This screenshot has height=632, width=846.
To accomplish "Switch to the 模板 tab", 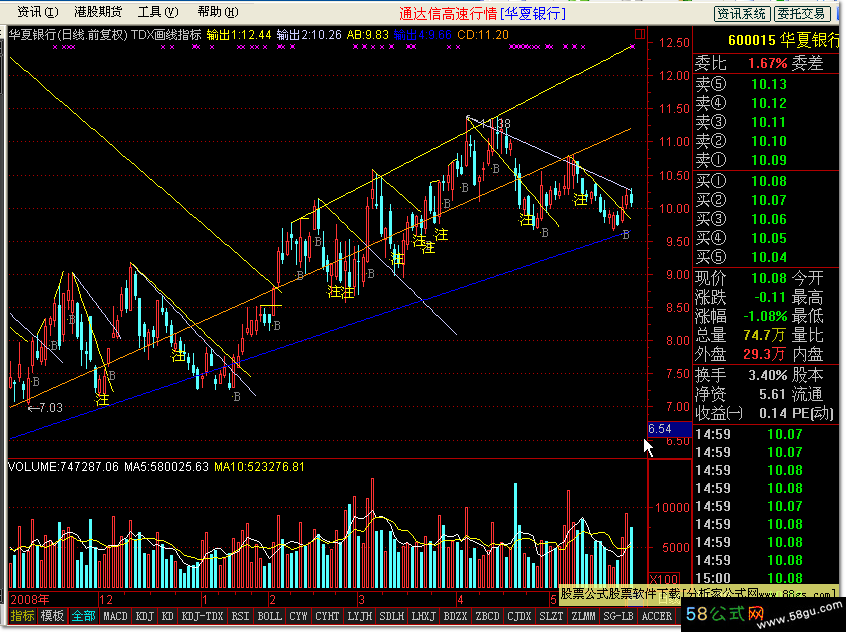I will click(52, 616).
